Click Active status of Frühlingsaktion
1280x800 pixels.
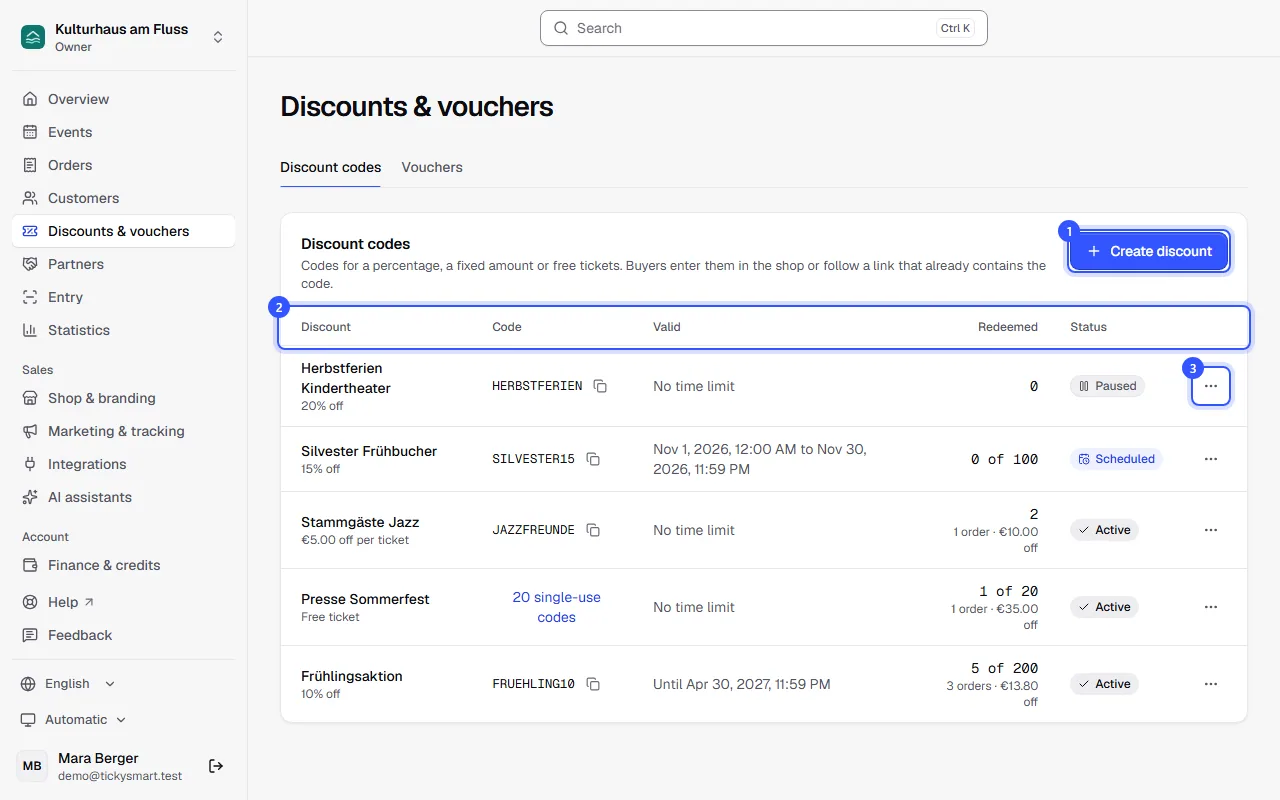coord(1104,684)
